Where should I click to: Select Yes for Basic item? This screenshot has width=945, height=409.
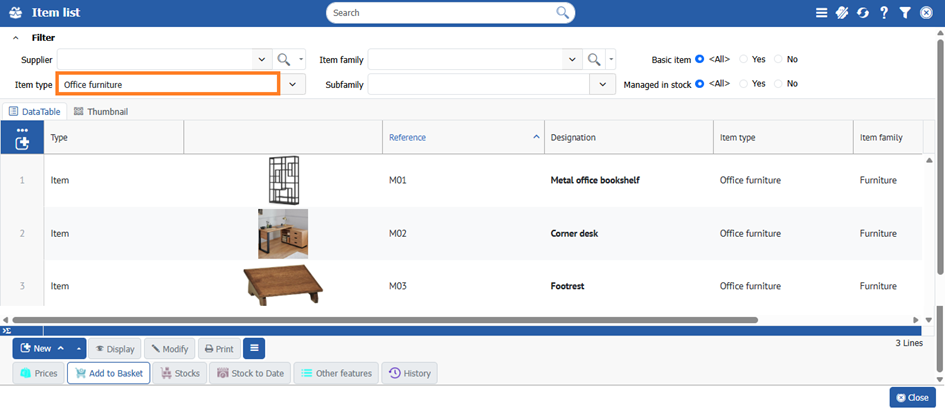coord(744,60)
